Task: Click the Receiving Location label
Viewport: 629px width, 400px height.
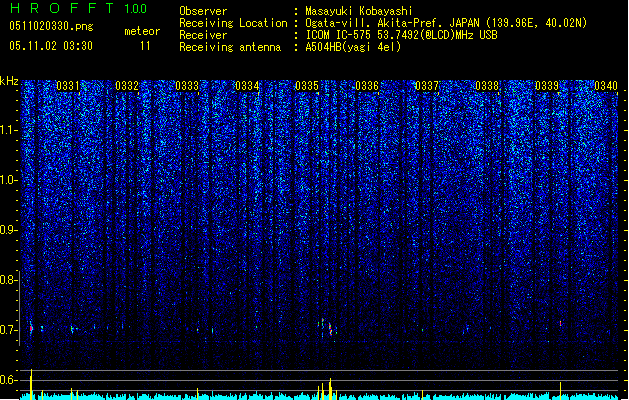Action: [x=233, y=23]
